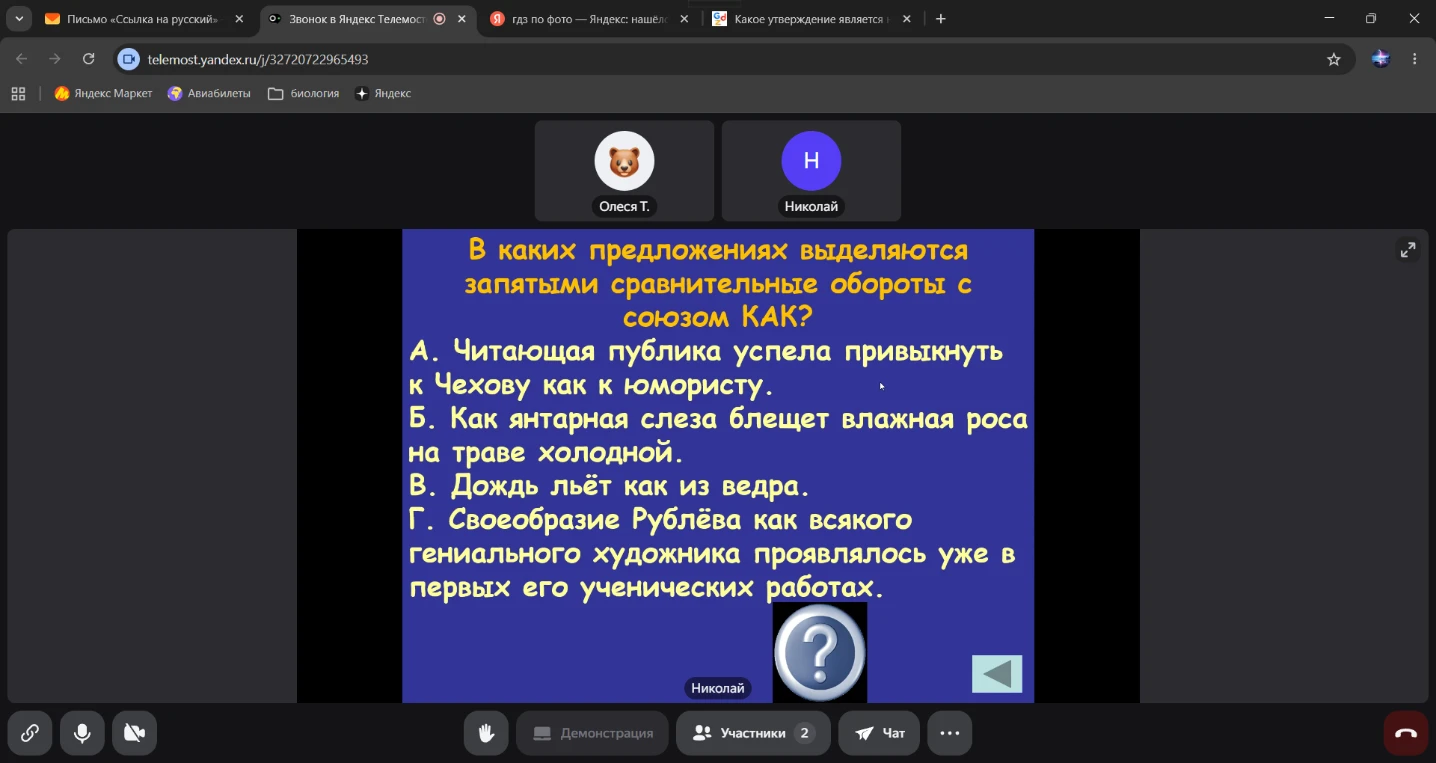Open the apps grid in bookmarks bar

tap(18, 93)
